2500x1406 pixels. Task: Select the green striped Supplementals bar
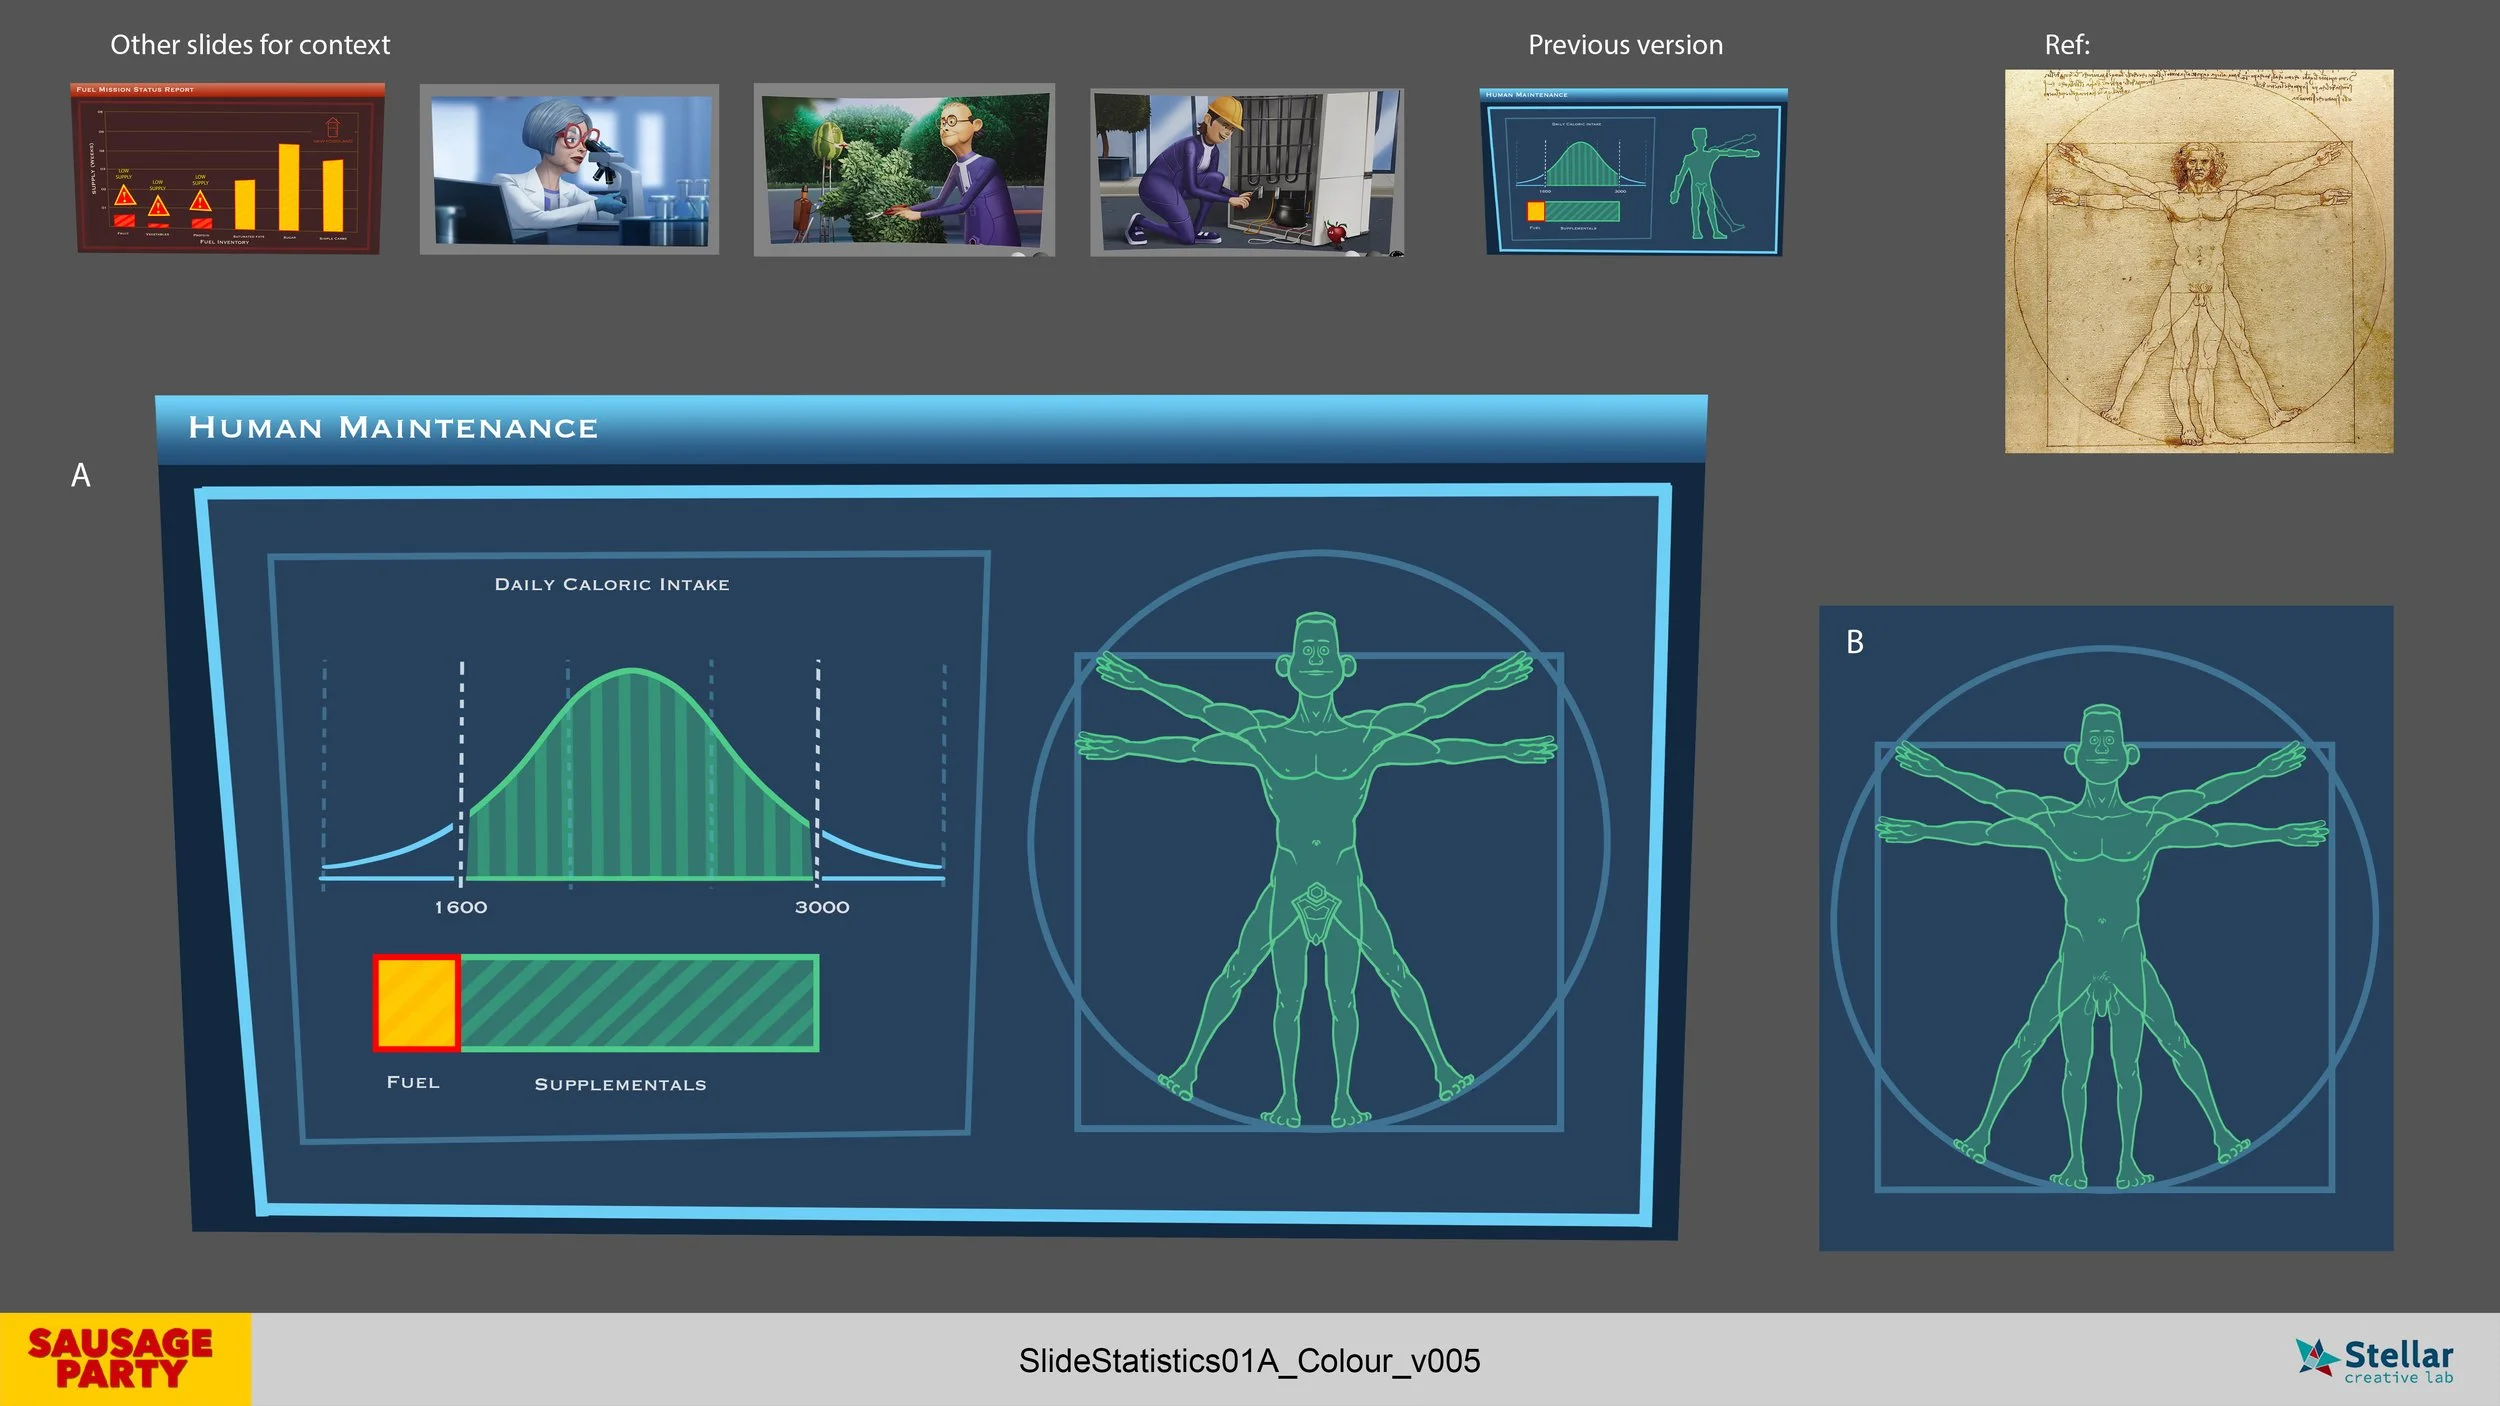pyautogui.click(x=639, y=1003)
